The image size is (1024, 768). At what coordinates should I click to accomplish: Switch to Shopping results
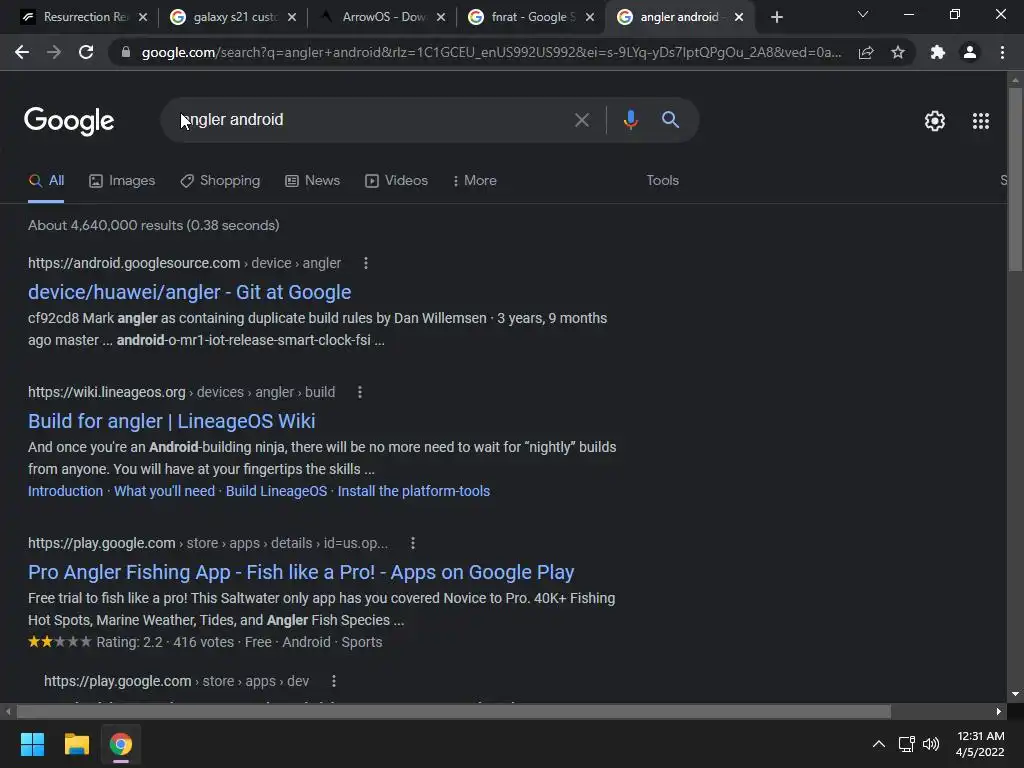click(x=220, y=181)
